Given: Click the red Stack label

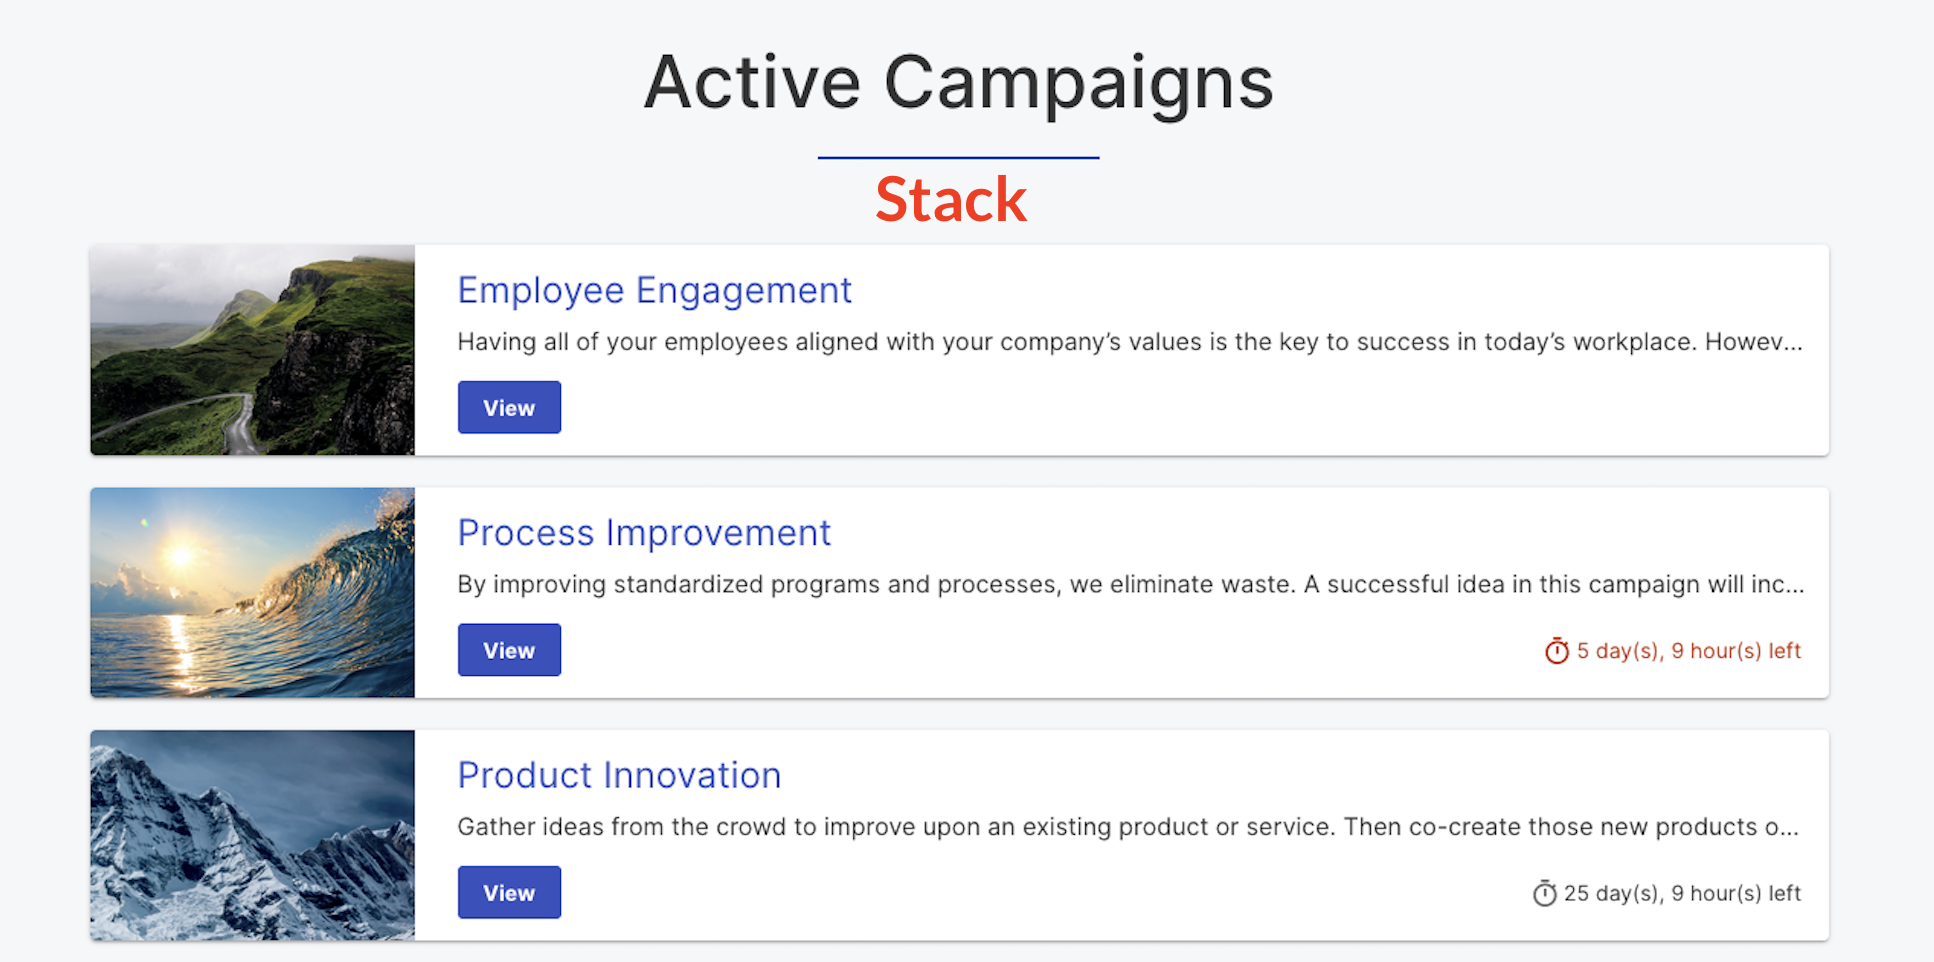Looking at the screenshot, I should tap(951, 199).
